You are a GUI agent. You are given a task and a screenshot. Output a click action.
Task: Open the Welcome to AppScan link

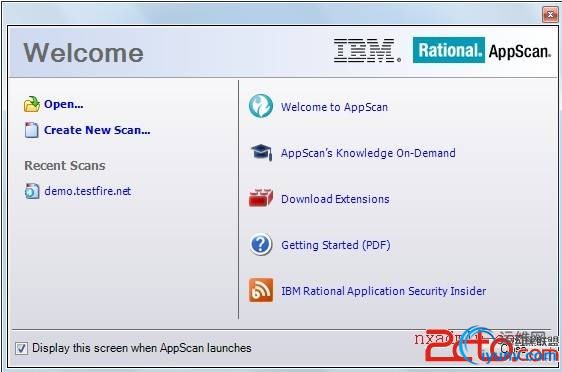(334, 107)
